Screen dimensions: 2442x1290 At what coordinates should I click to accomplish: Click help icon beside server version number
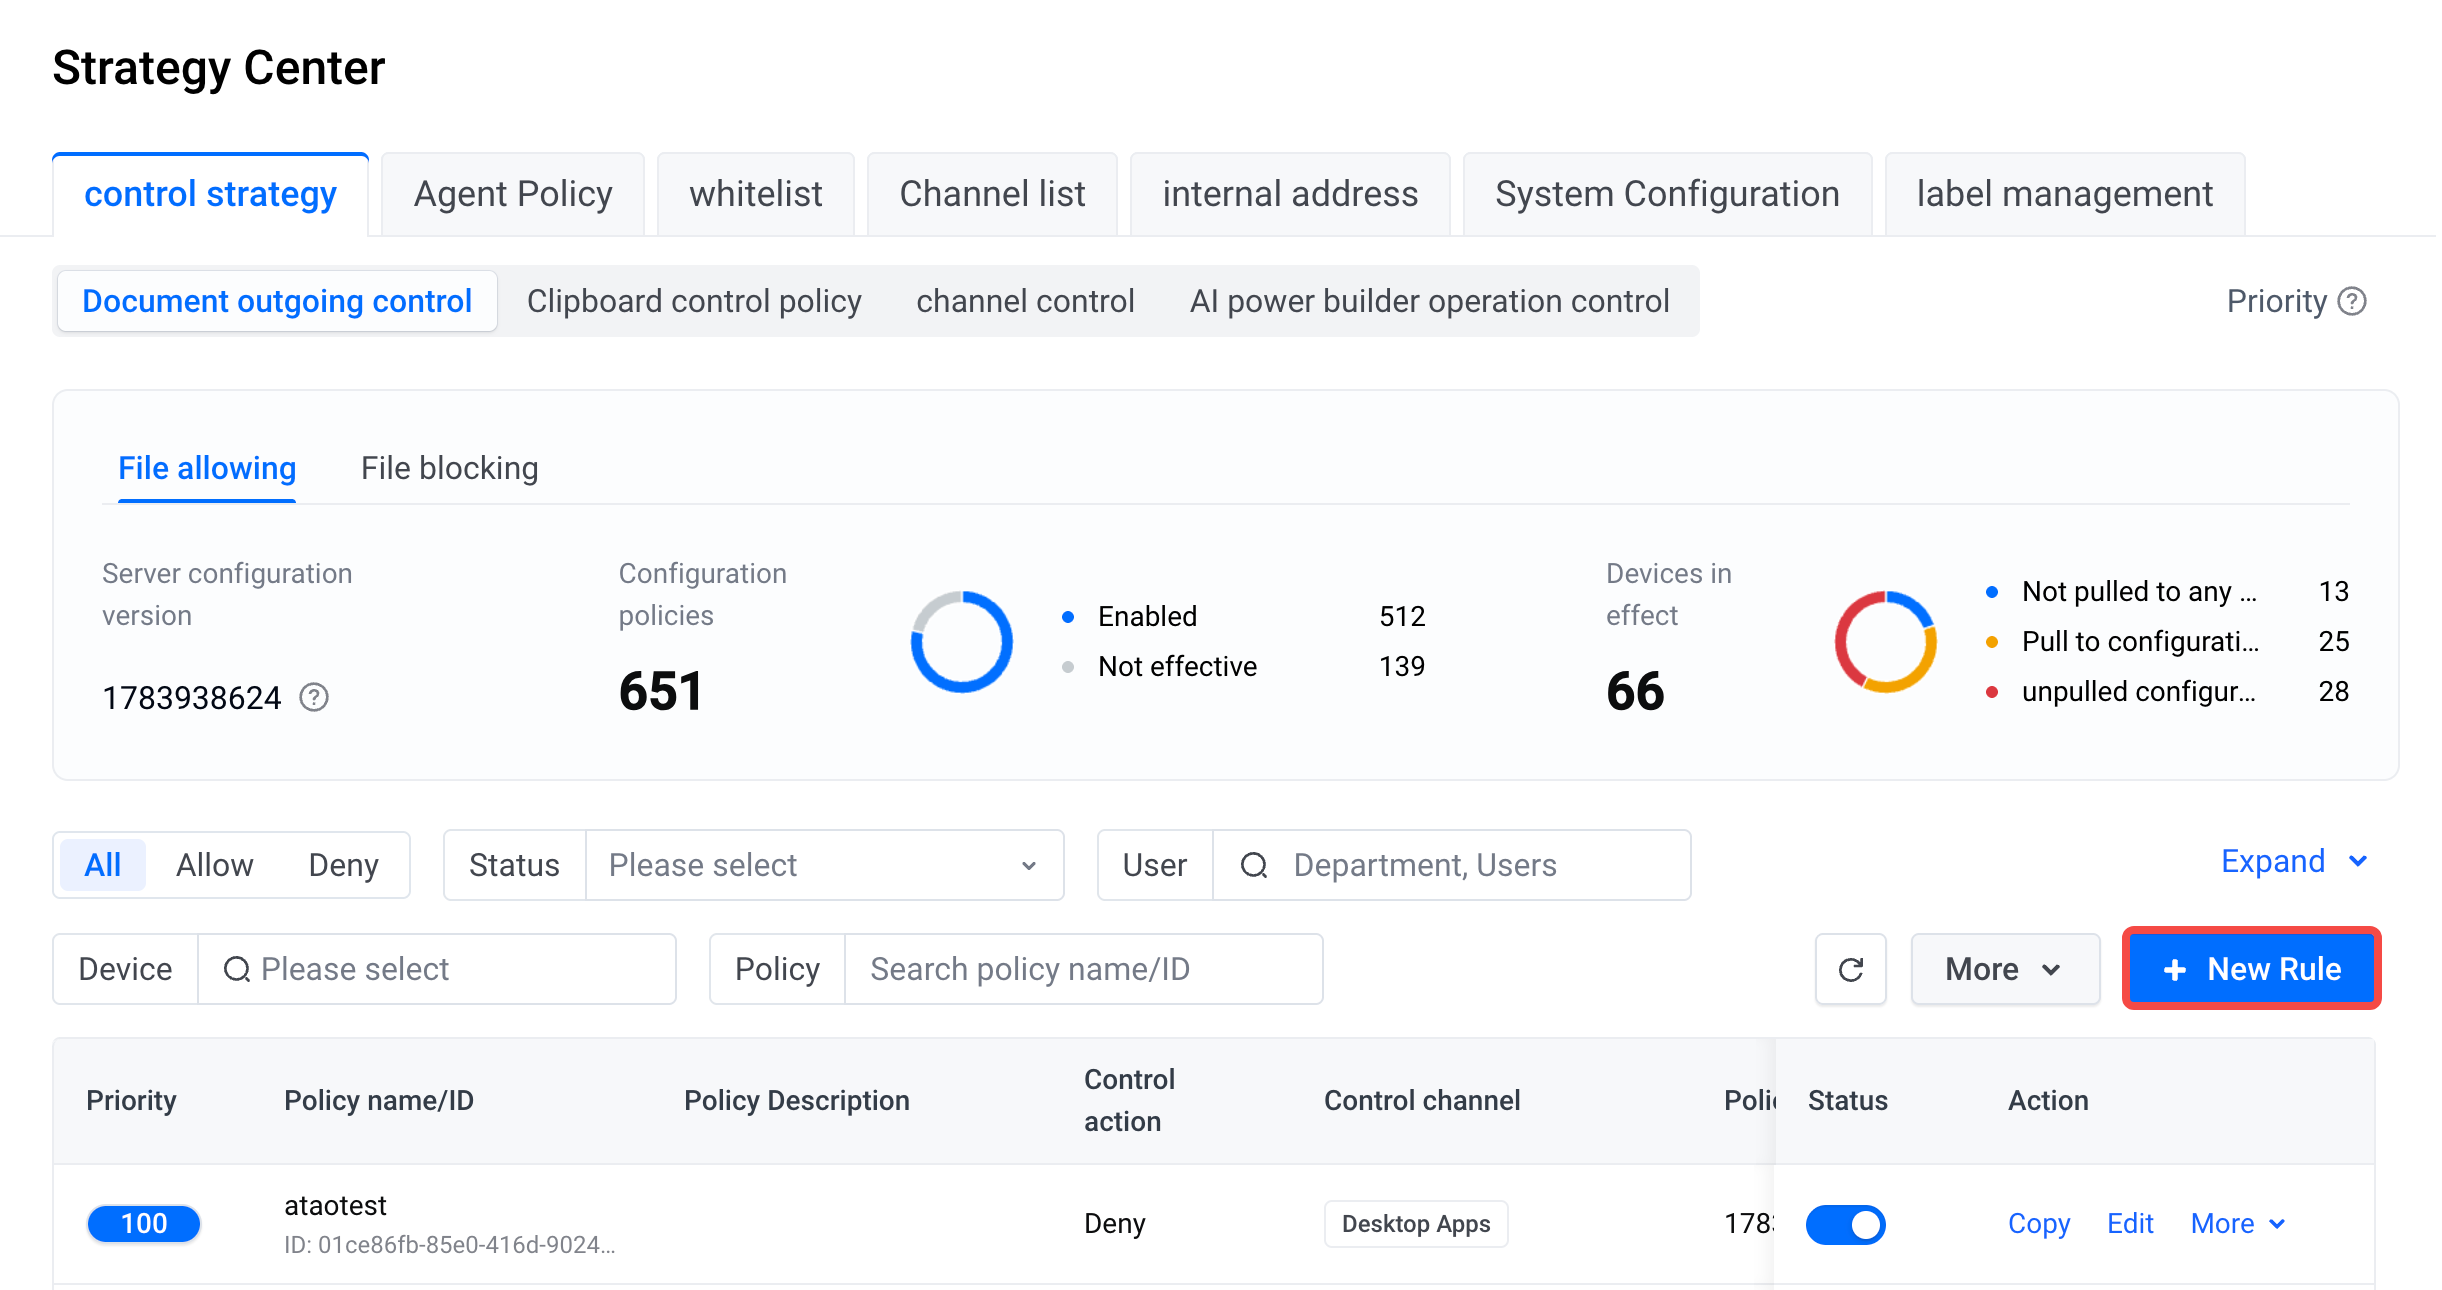314,697
